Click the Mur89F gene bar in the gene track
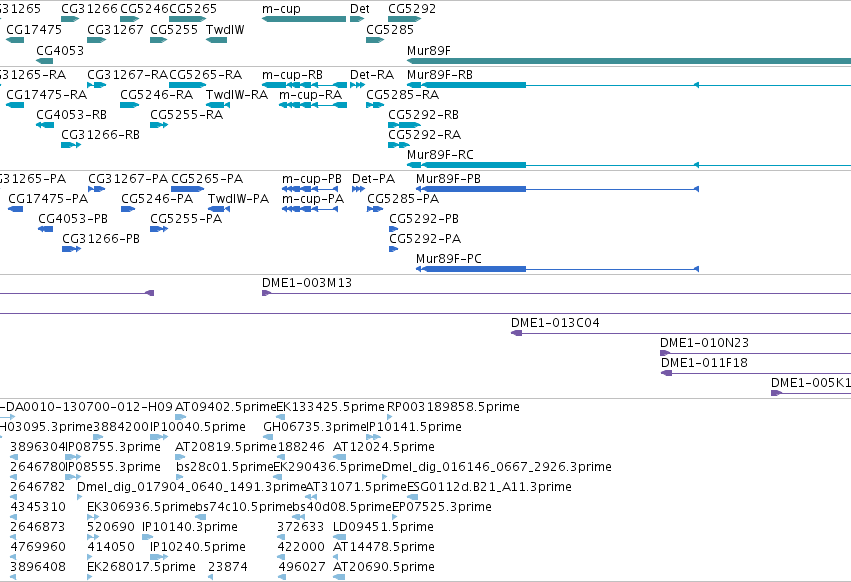Screen dimensions: 851x582 click(x=629, y=61)
